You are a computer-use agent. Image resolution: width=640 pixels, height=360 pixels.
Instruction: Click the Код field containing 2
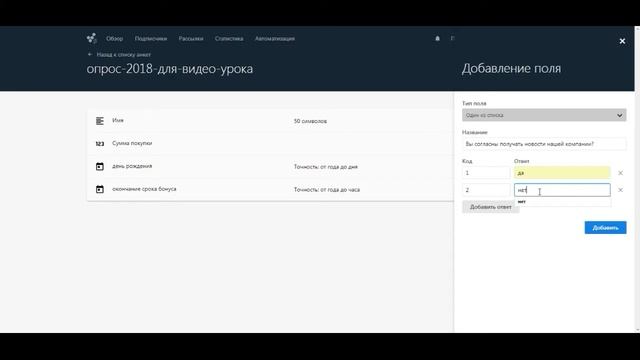486,190
